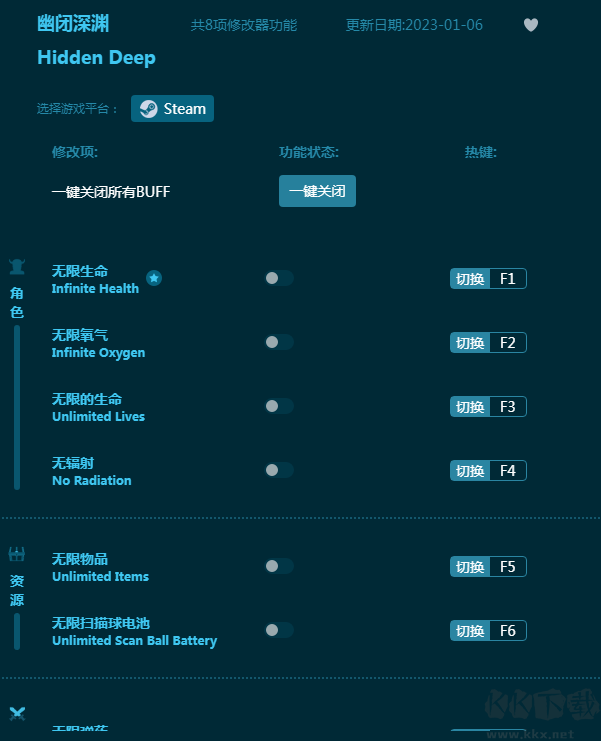Viewport: 601px width, 741px height.
Task: Click the character category helmet icon
Action: (x=17, y=267)
